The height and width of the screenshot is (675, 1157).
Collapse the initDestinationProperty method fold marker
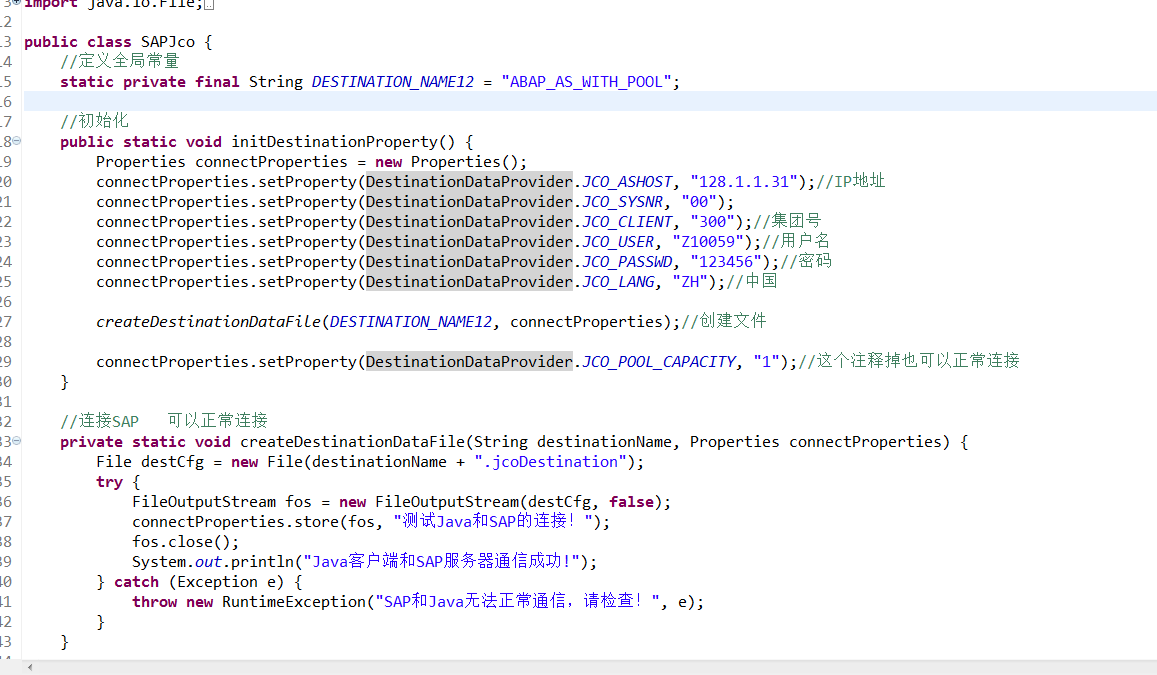pyautogui.click(x=16, y=140)
